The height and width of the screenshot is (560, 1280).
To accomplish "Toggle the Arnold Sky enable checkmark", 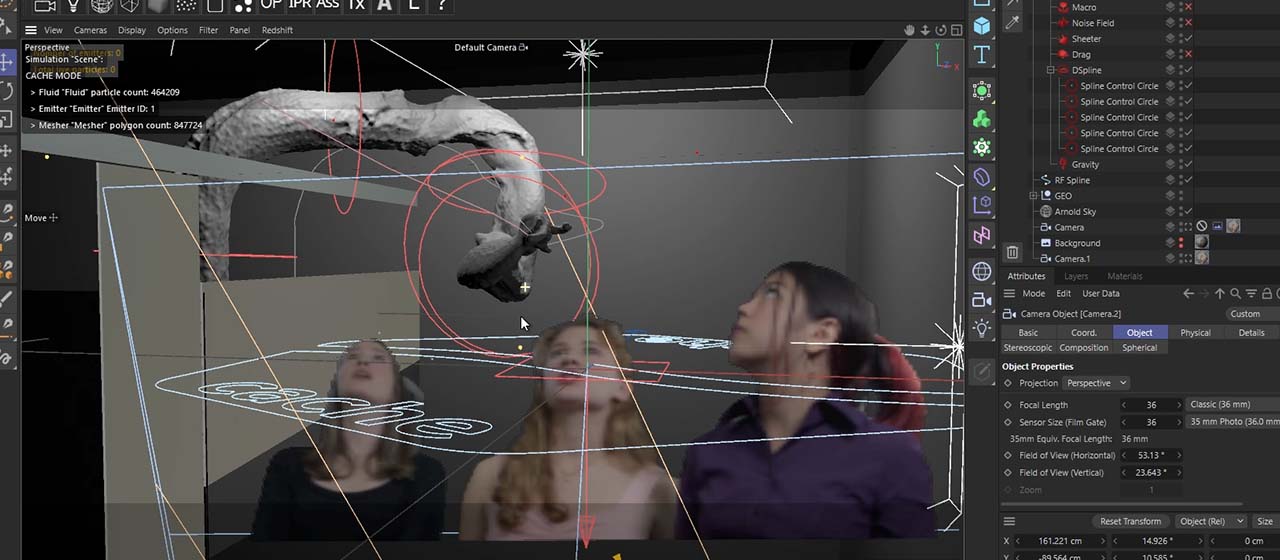I will tap(1188, 212).
